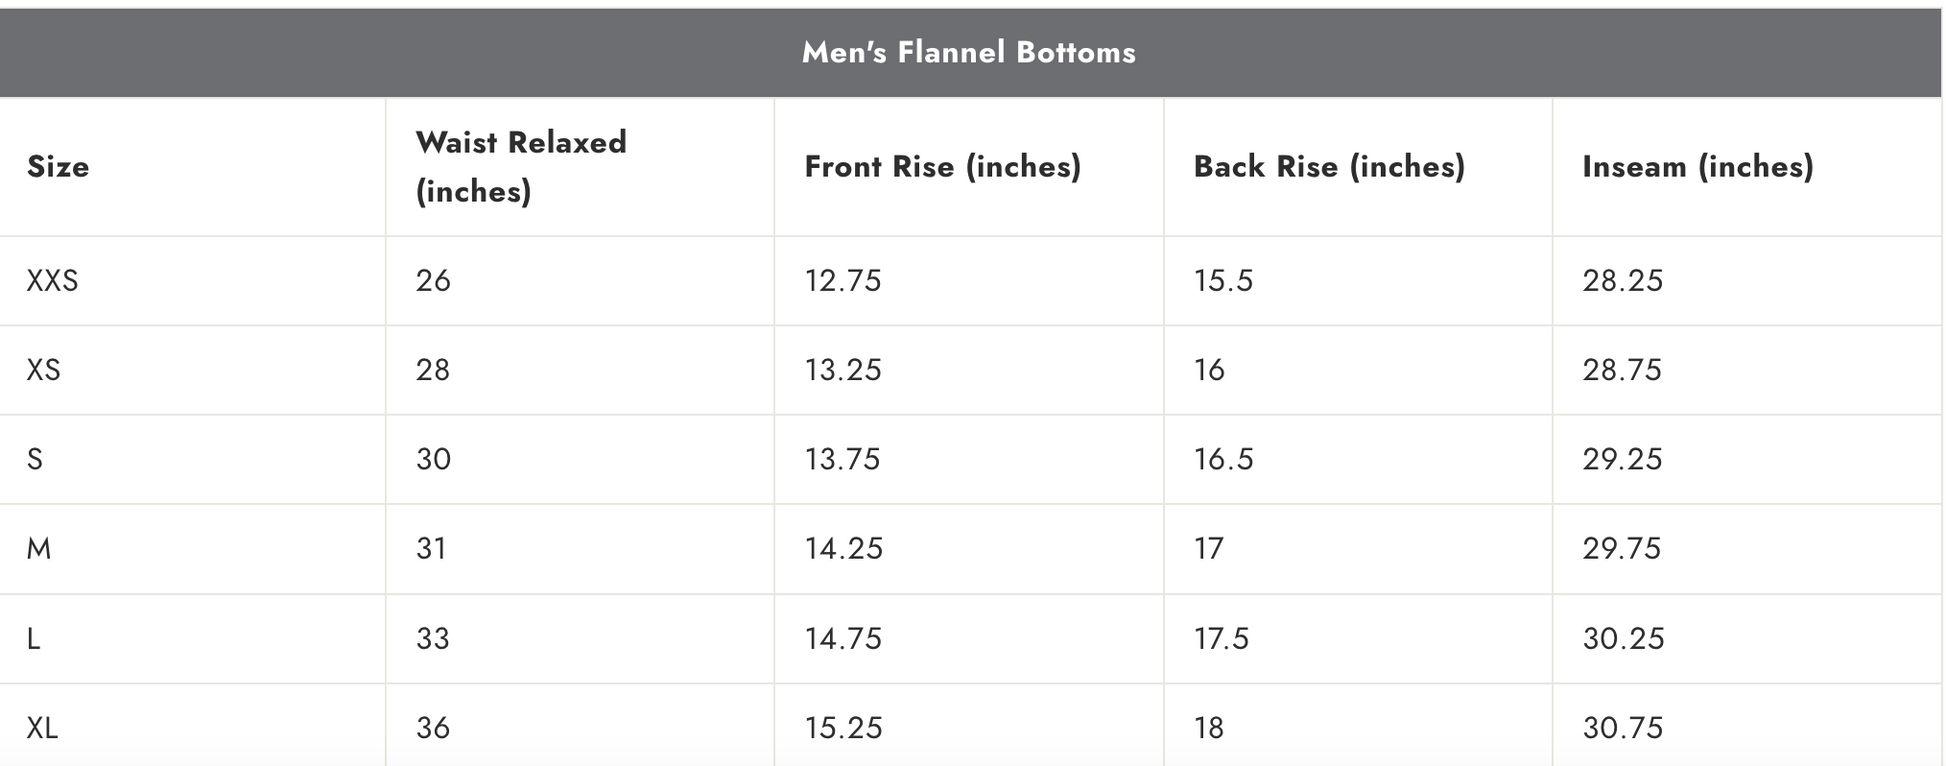Click the Inseam (inches) header
Screen dimensions: 1946x766
coord(1697,166)
